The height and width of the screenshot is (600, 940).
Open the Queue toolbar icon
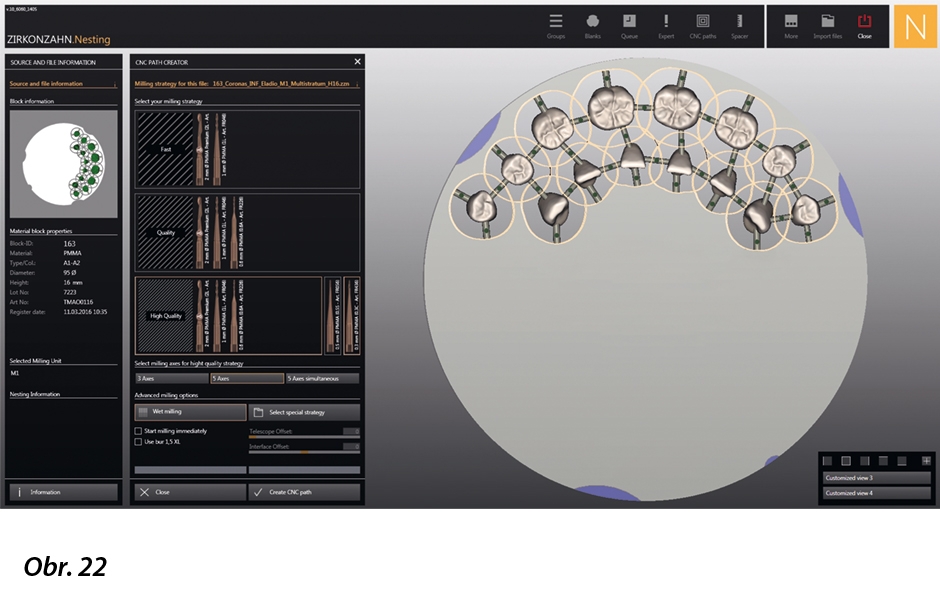coord(629,26)
